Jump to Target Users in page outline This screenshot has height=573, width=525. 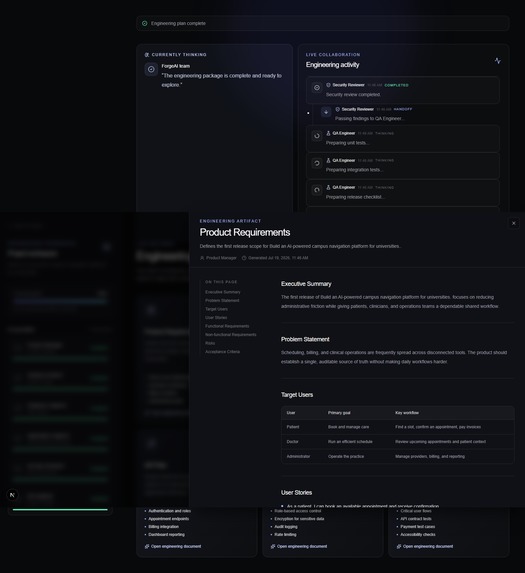216,309
